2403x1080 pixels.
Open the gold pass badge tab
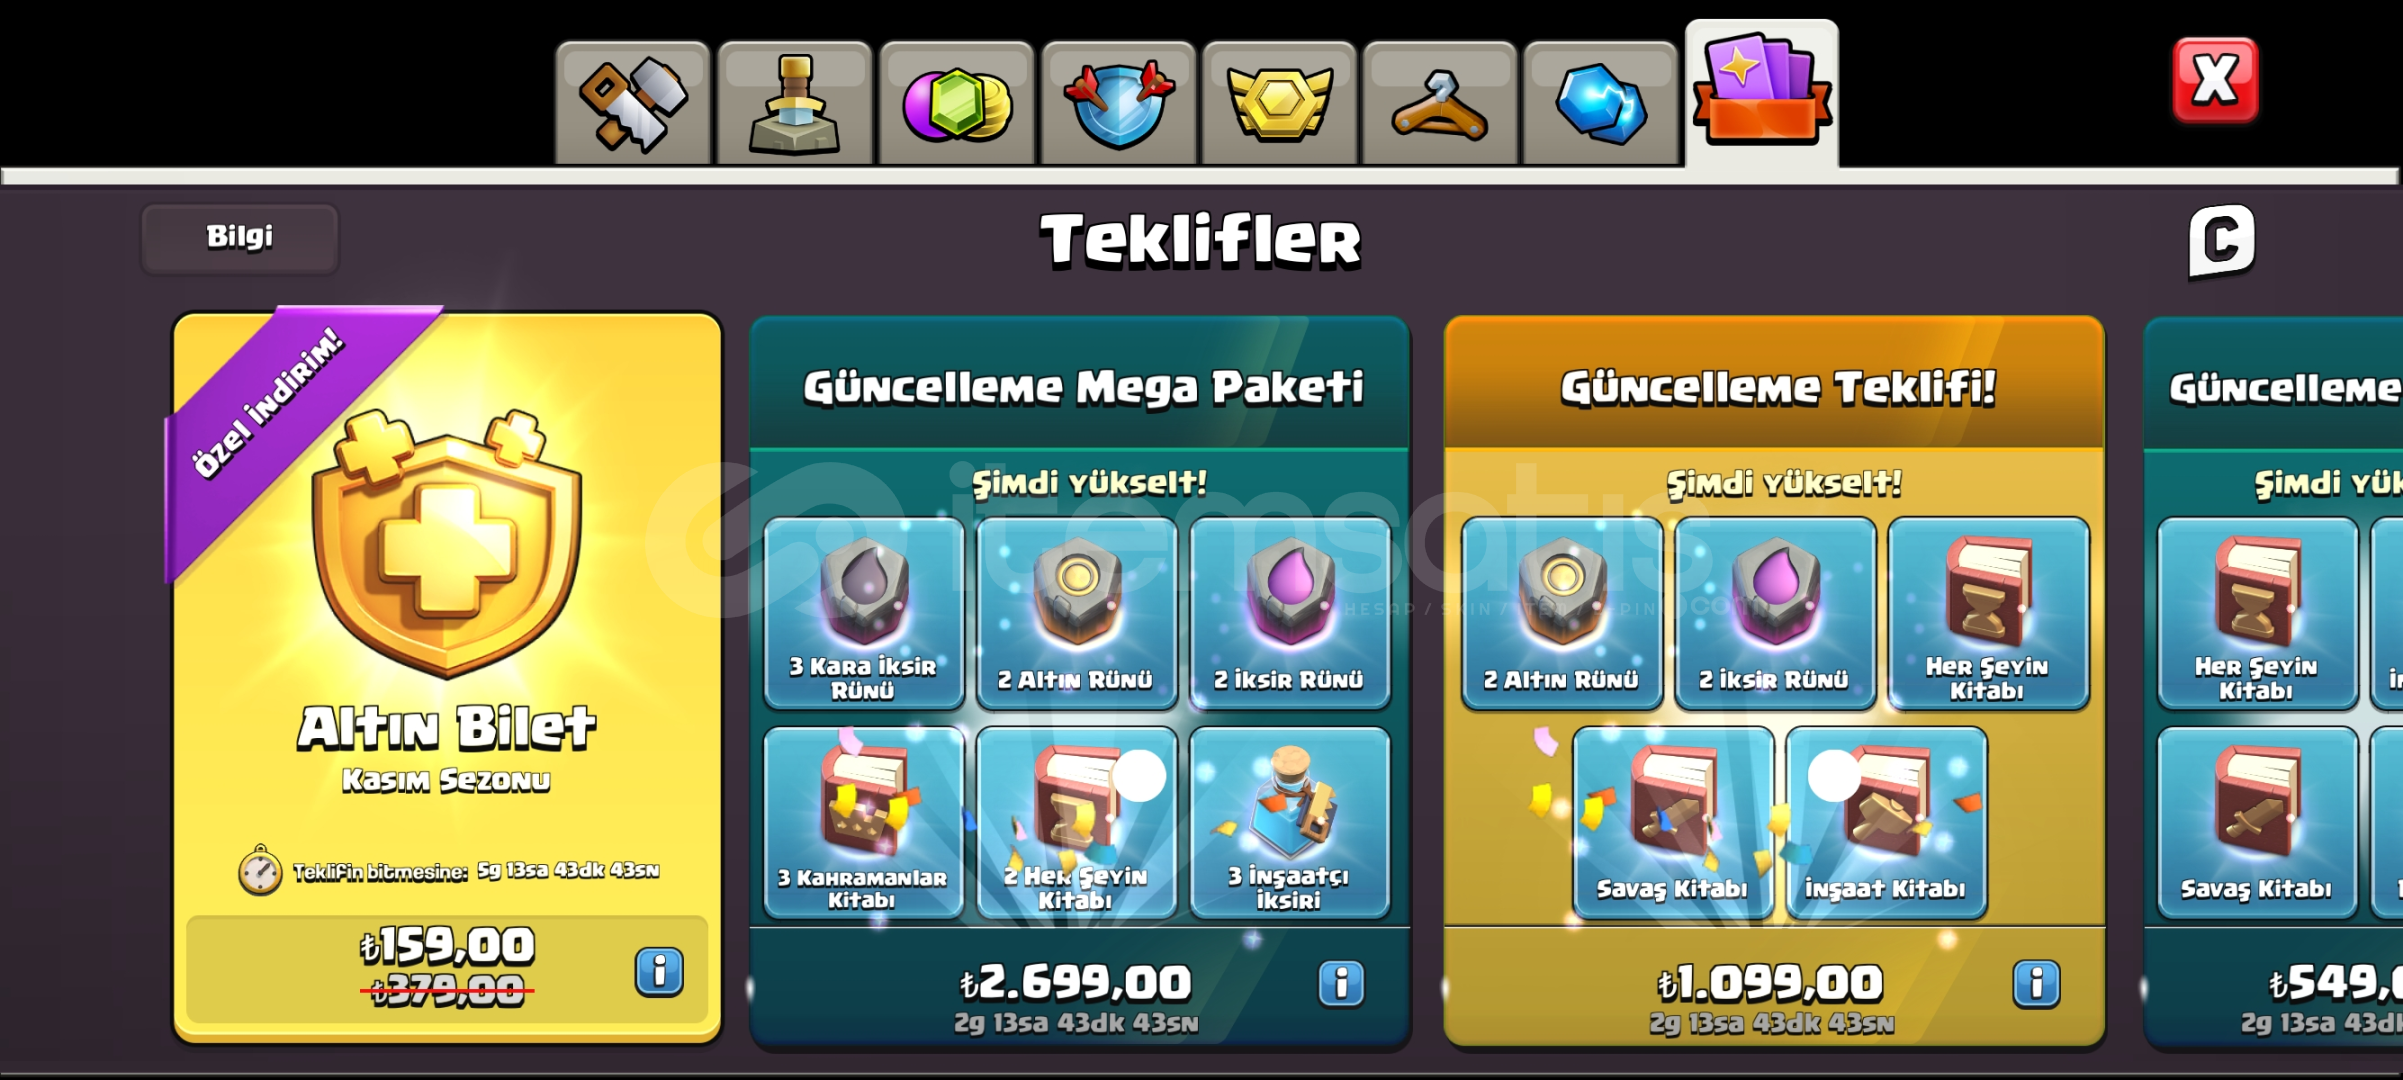(1279, 103)
